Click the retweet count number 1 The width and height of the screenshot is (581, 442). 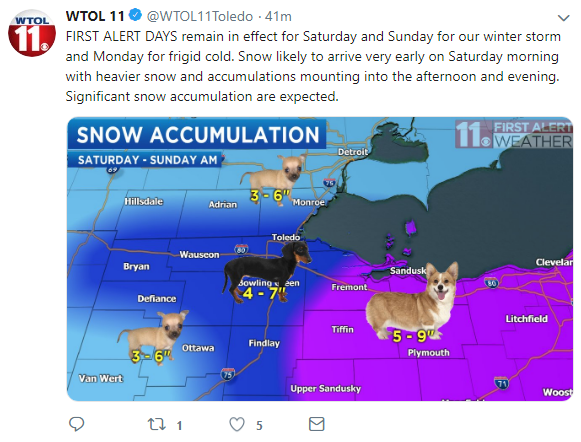click(179, 425)
